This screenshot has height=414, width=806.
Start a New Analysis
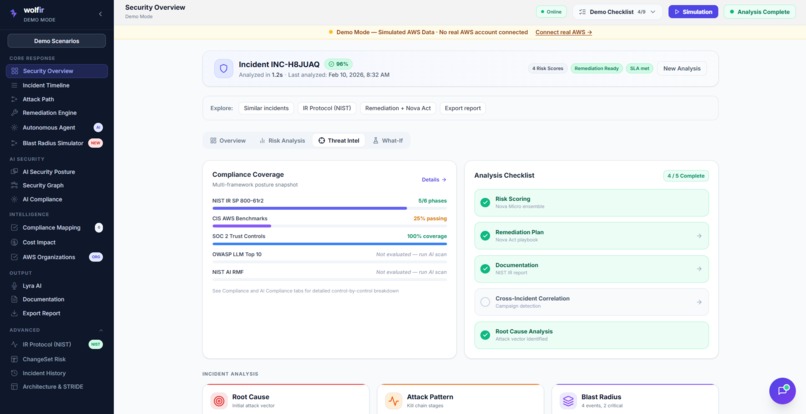tap(682, 68)
